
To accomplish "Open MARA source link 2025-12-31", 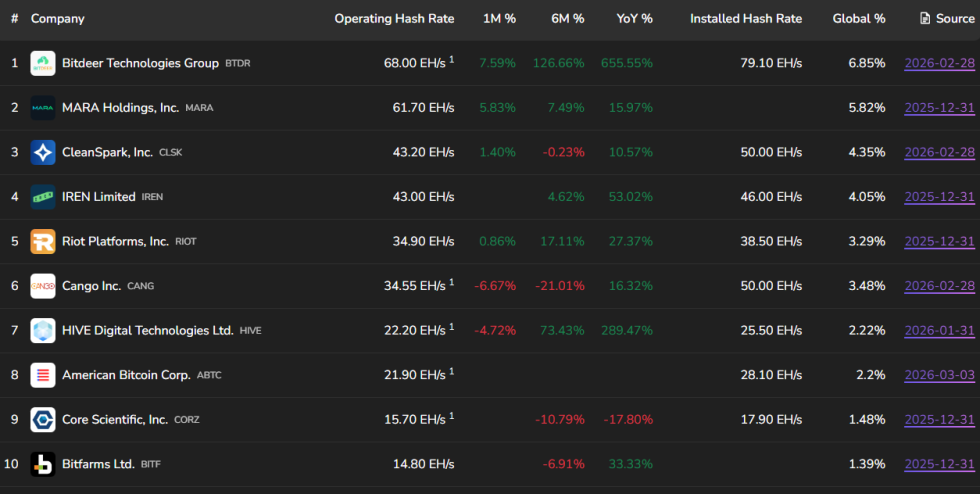I will (x=939, y=108).
